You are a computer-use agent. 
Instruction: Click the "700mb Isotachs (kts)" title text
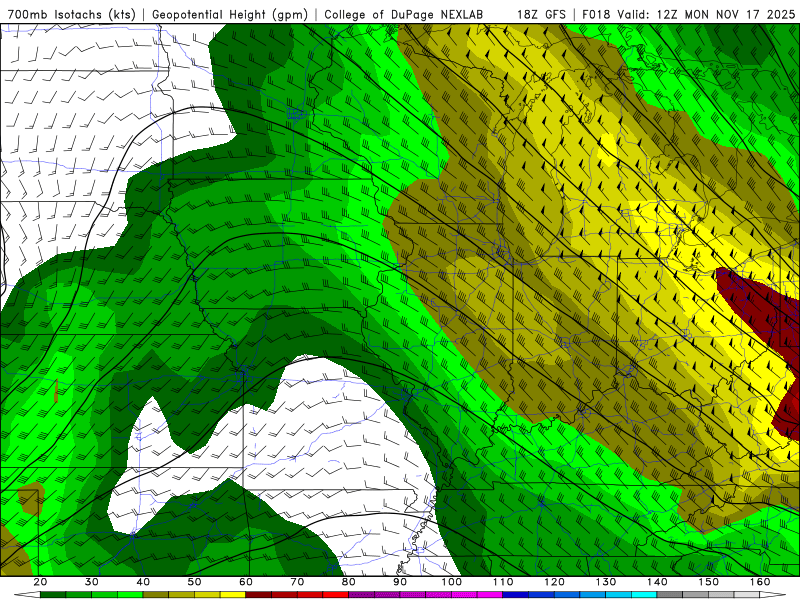(x=71, y=14)
